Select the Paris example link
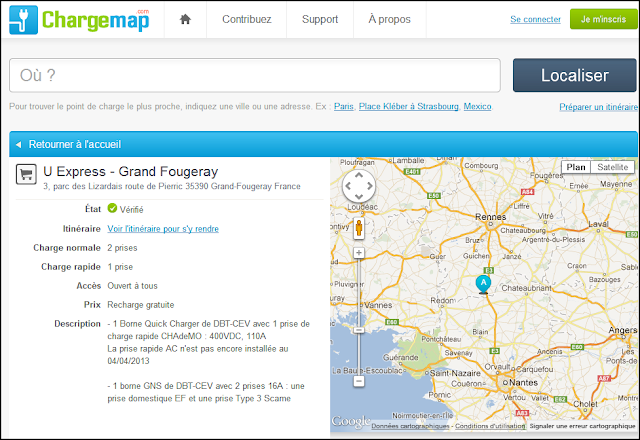 (344, 107)
